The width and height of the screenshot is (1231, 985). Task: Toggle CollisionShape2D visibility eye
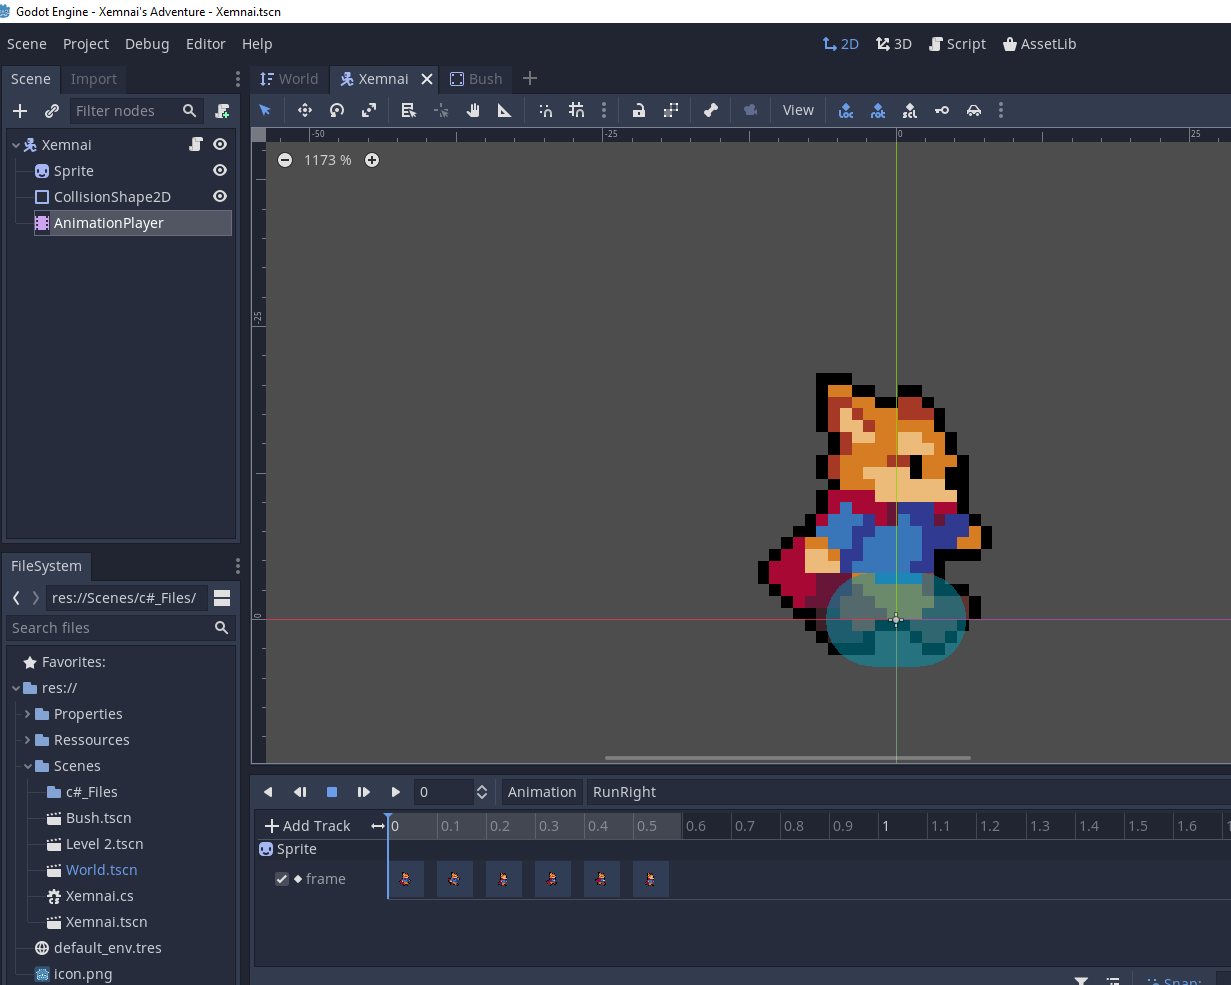(x=220, y=197)
